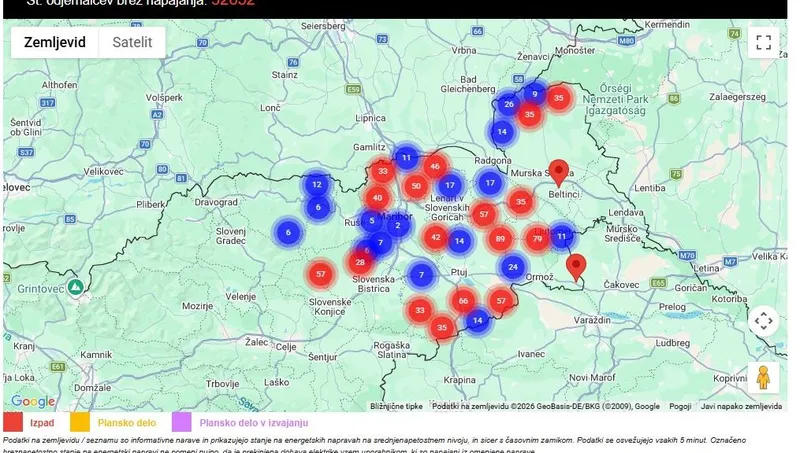Open the blue 26 cluster marker
Image resolution: width=800 pixels, height=453 pixels.
pos(509,104)
